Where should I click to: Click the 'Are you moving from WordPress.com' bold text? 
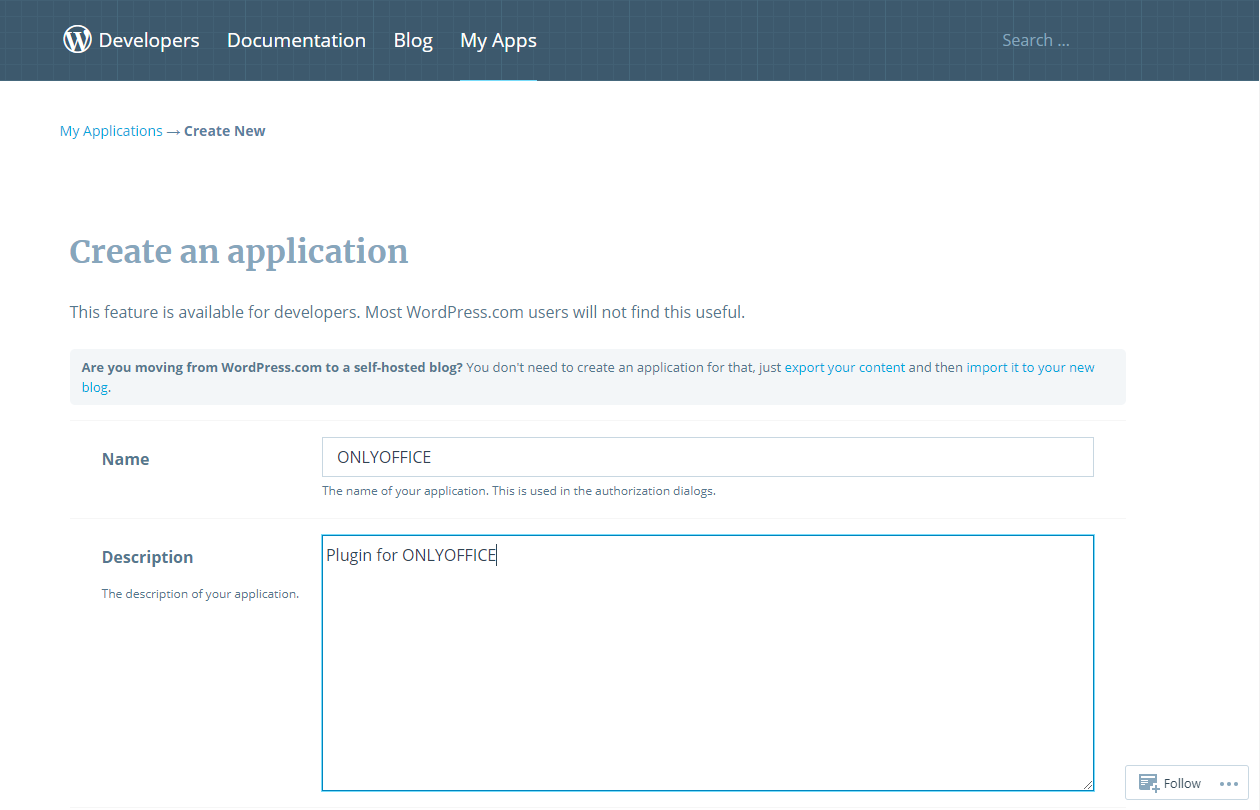272,367
